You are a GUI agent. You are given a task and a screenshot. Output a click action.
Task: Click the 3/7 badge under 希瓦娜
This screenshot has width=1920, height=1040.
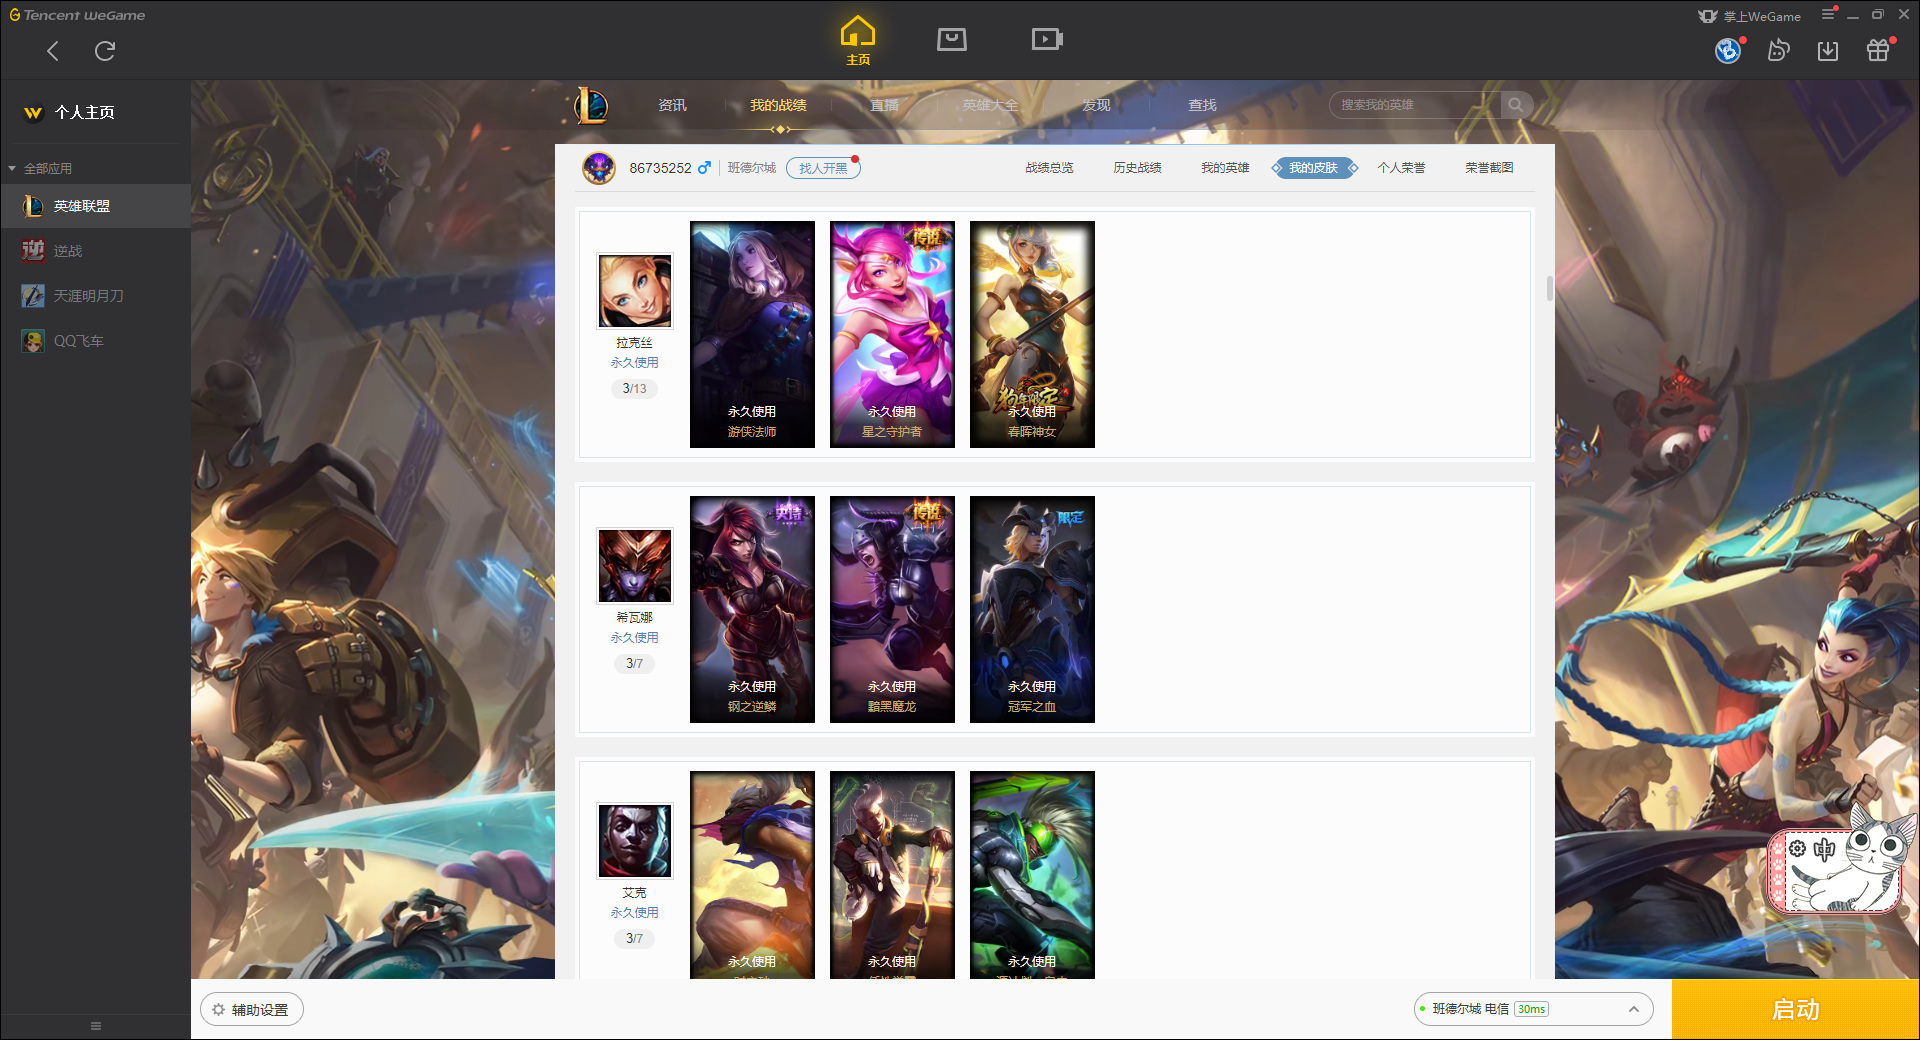pyautogui.click(x=634, y=663)
